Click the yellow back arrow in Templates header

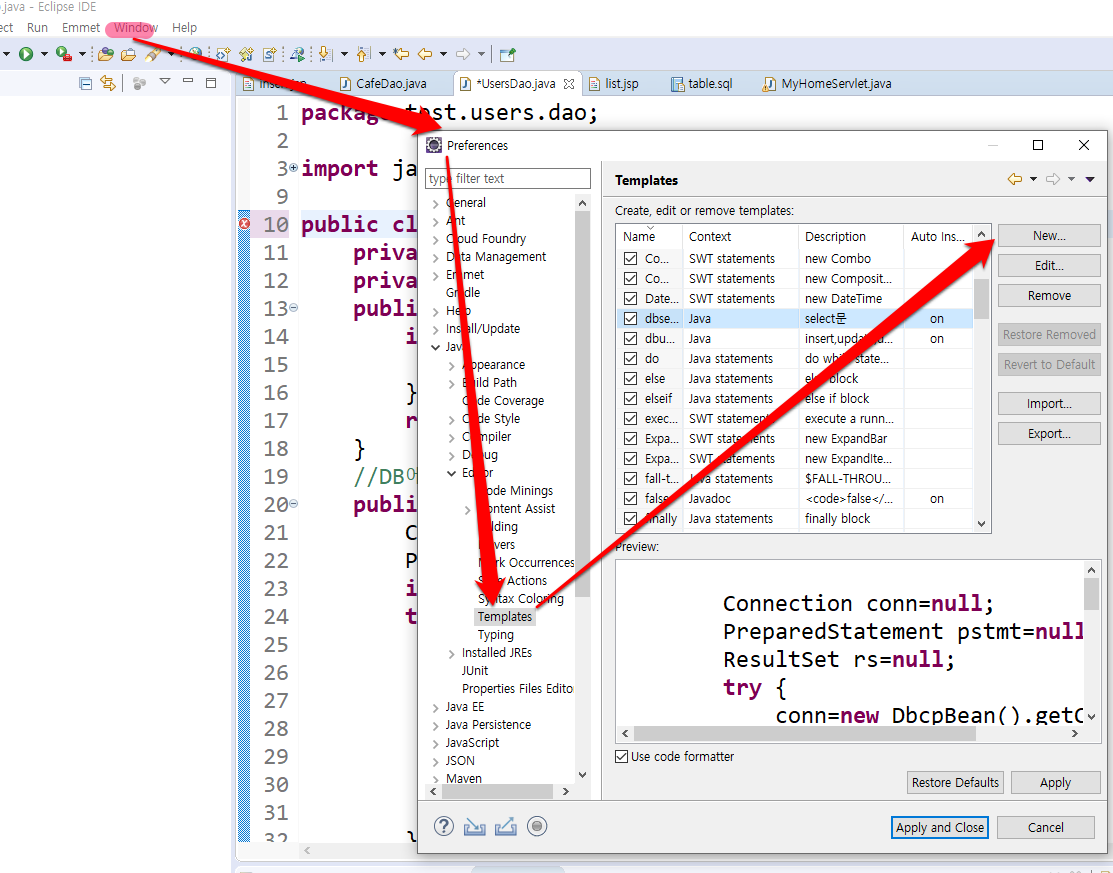pos(1015,180)
